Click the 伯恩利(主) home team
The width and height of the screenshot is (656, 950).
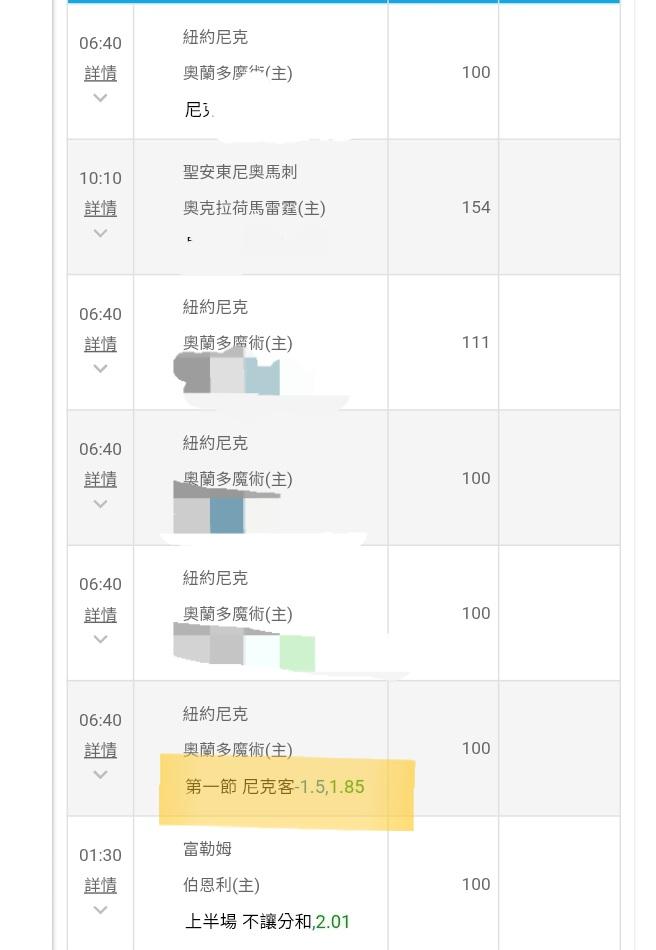[221, 885]
